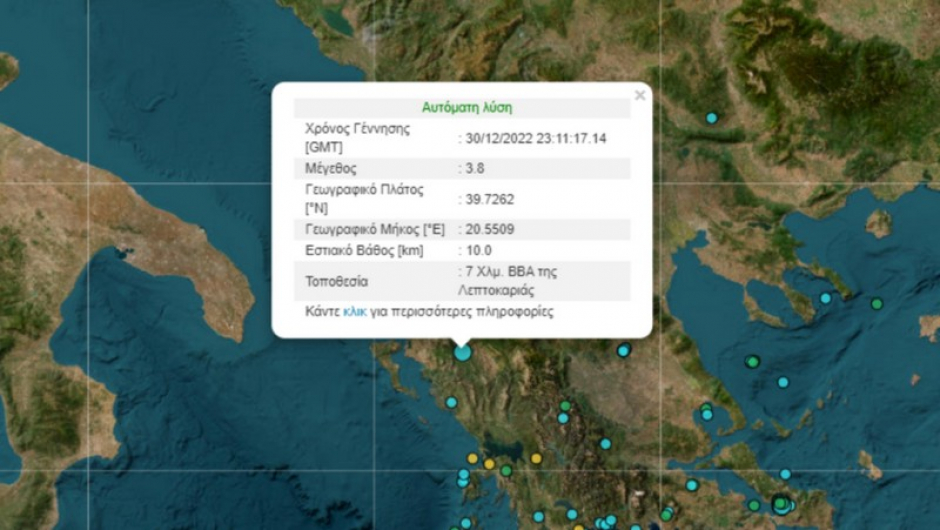Select the magnitude value '3.8'

click(x=475, y=168)
